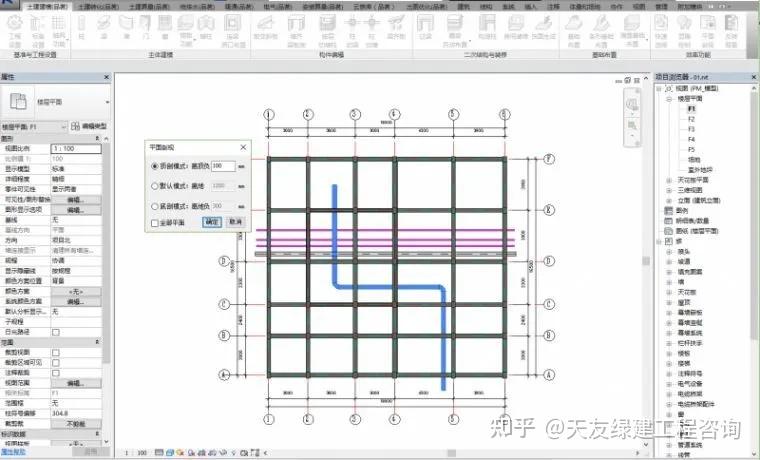Expand the 天花板平面 tree node

[669, 180]
